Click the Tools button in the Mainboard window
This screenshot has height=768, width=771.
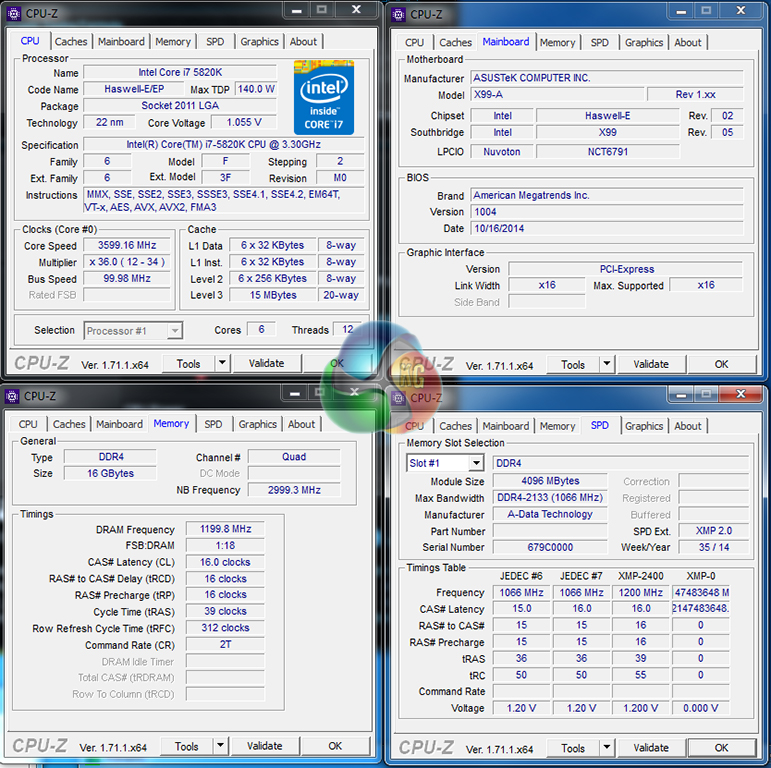[572, 365]
